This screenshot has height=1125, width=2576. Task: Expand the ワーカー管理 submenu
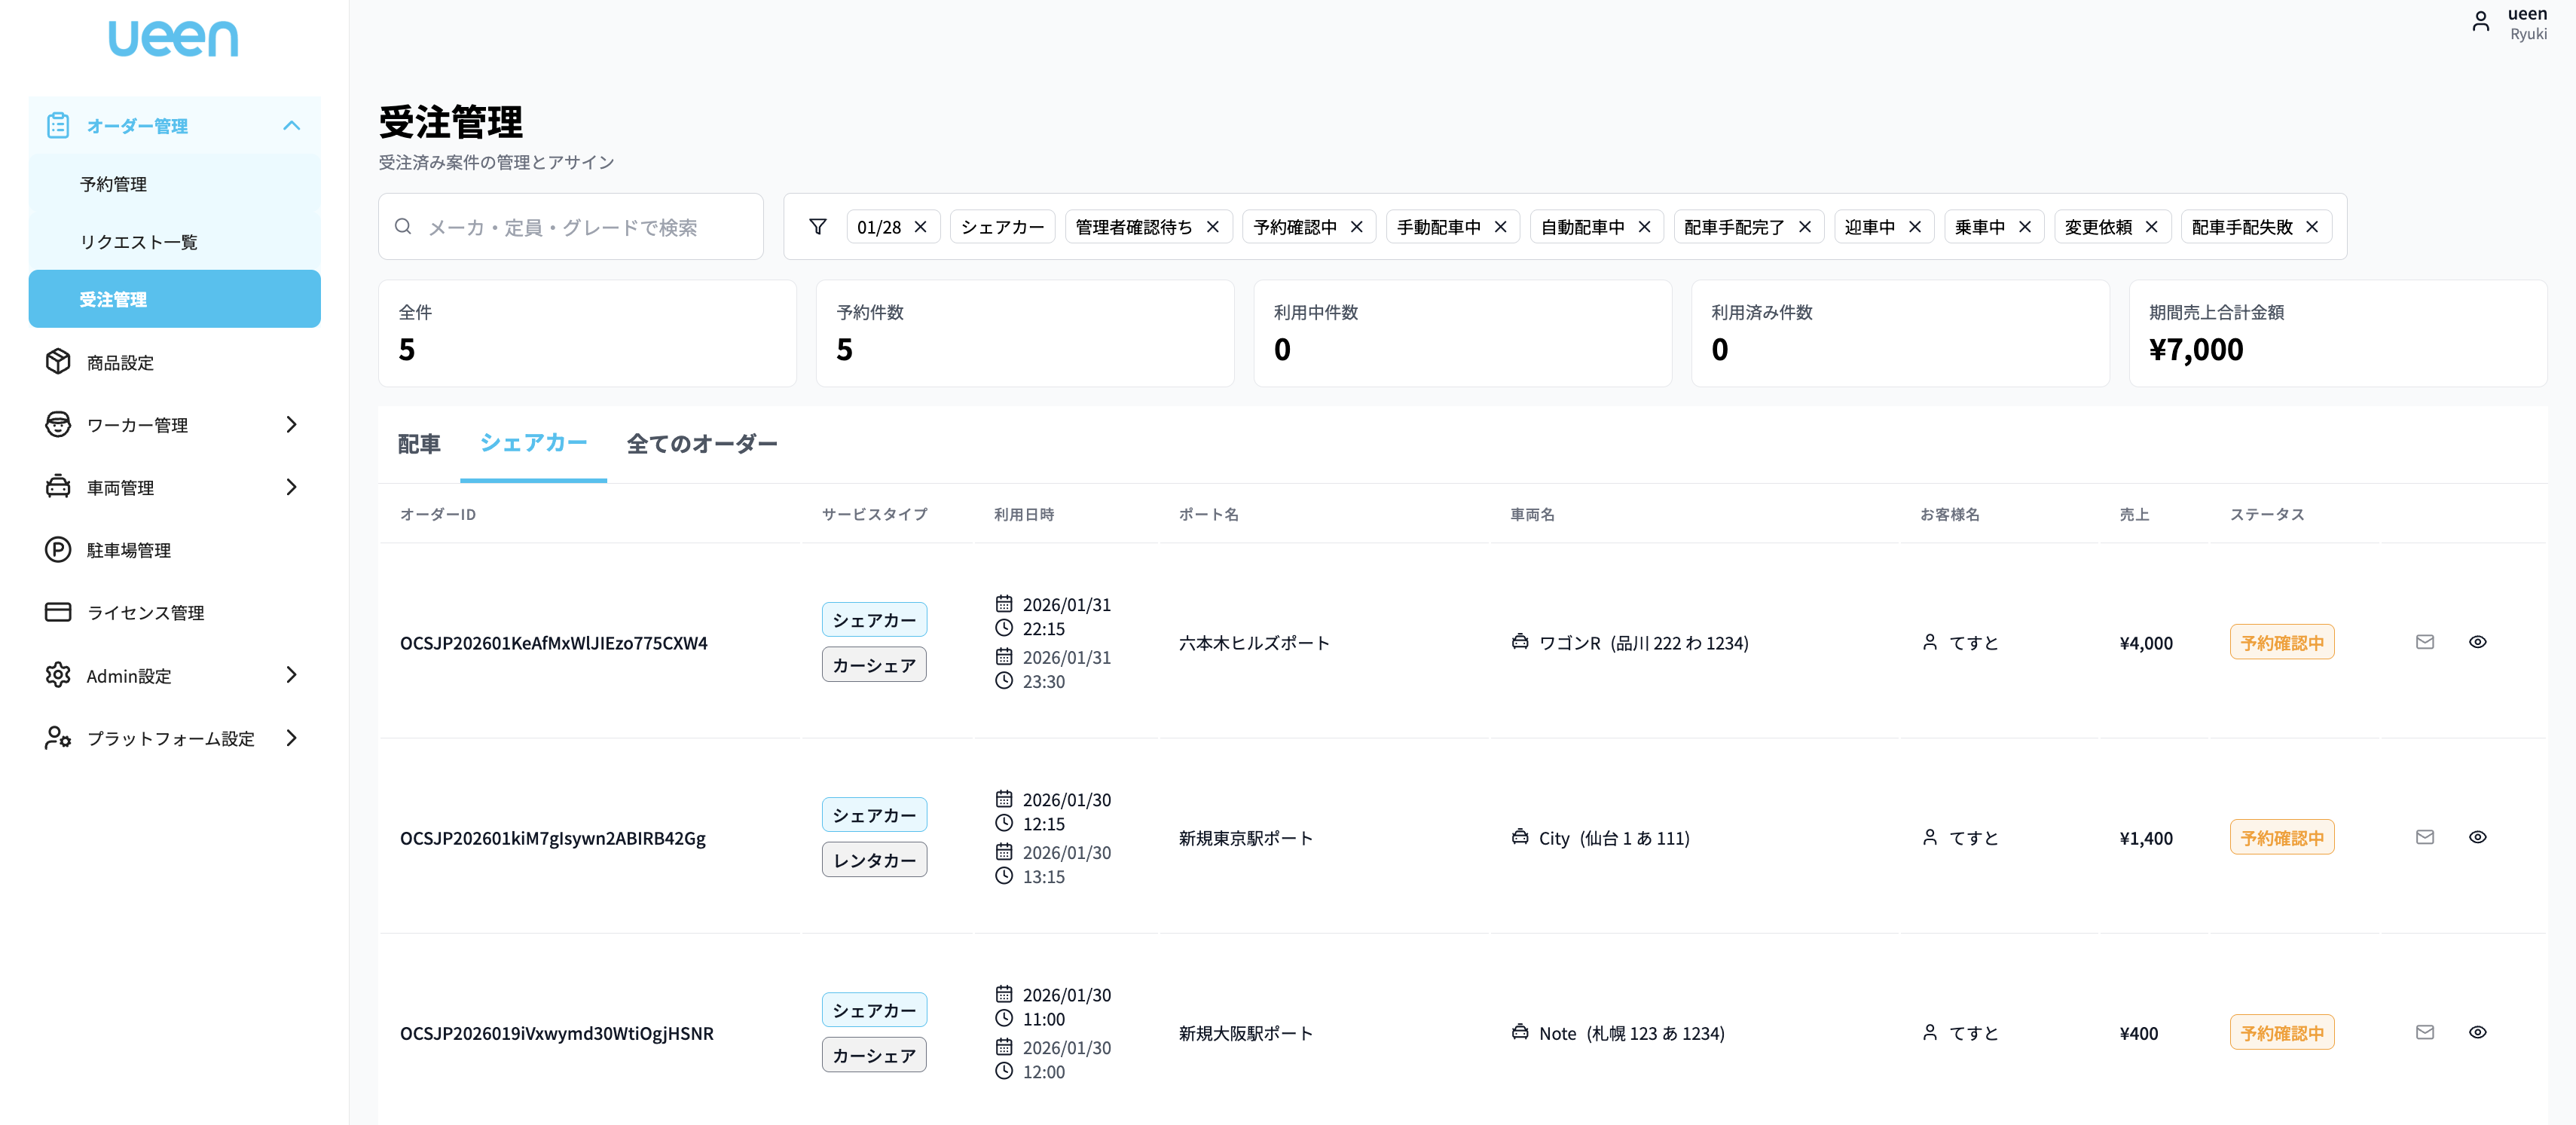pos(291,425)
